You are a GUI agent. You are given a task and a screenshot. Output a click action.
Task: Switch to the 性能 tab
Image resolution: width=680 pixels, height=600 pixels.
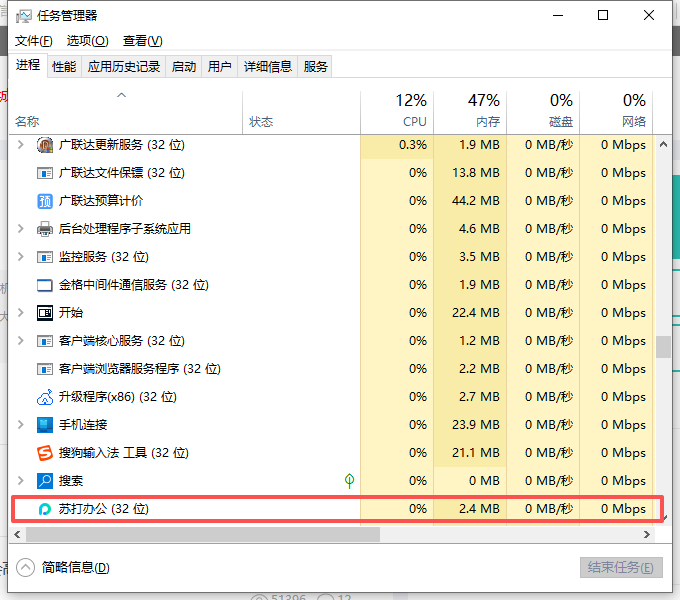click(64, 66)
